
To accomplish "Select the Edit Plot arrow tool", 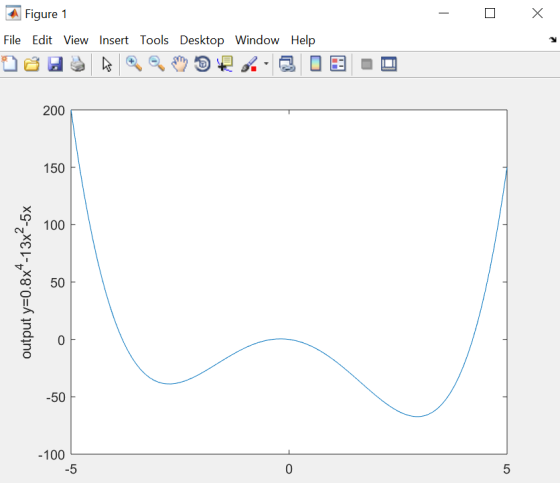I will click(107, 65).
